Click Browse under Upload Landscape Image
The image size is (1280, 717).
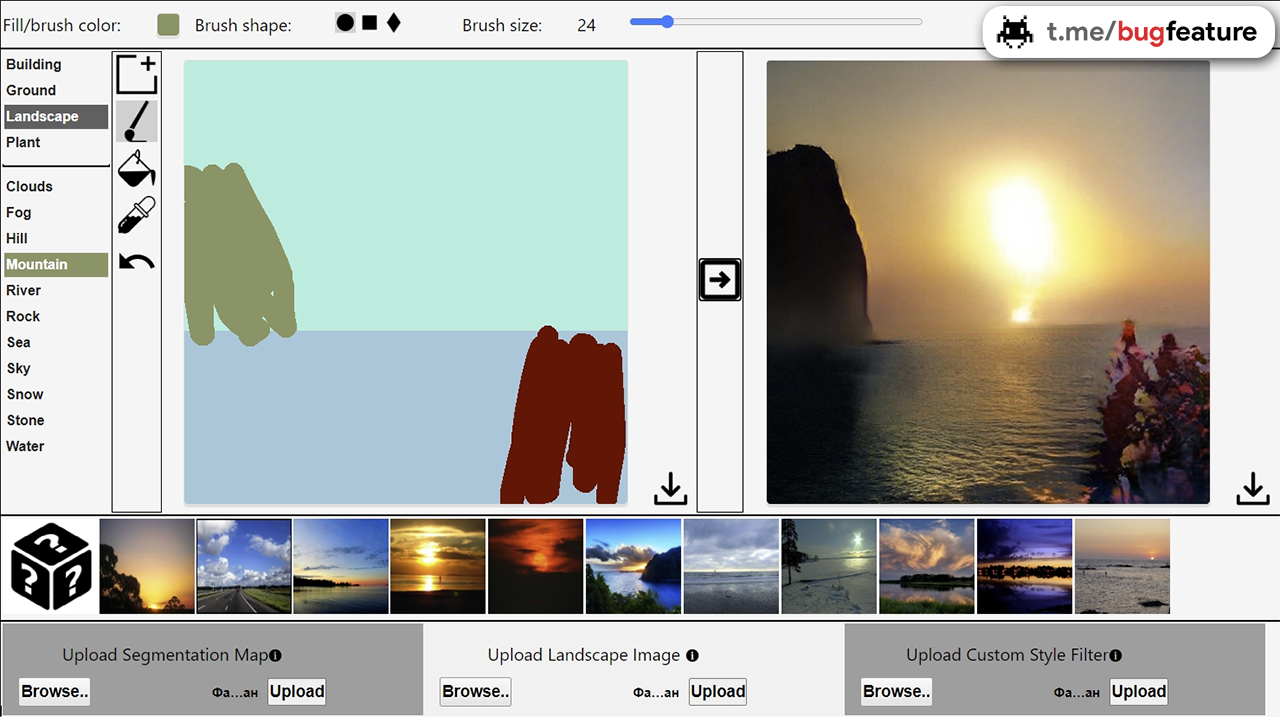click(x=476, y=691)
